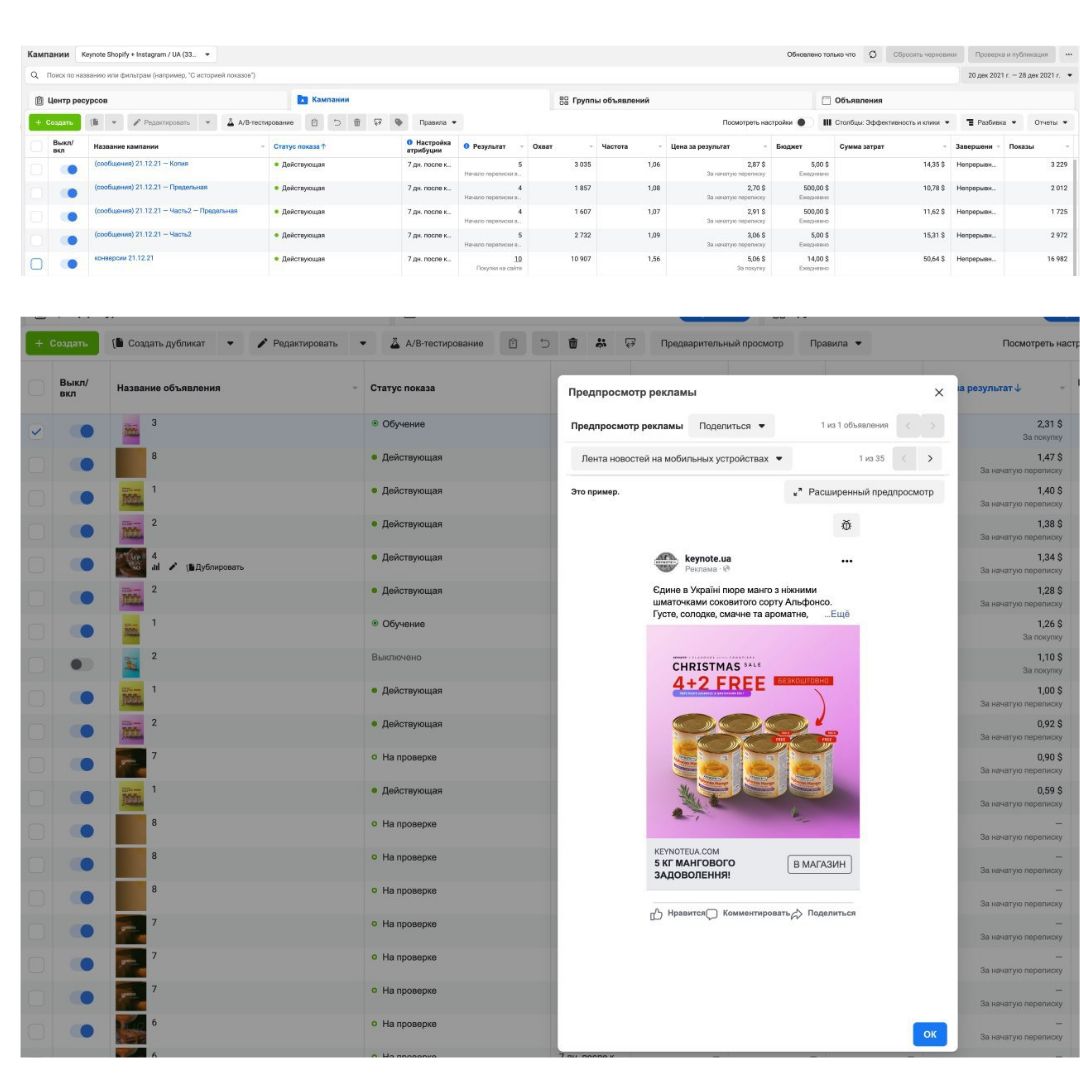Click the undo arrow icon in lower toolbar
This screenshot has height=1080, width=1080.
click(544, 343)
